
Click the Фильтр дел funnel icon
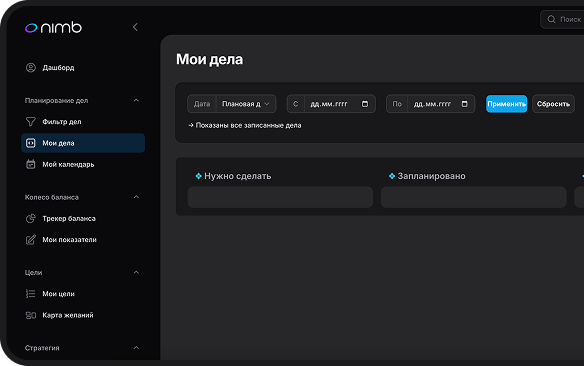[x=31, y=122]
